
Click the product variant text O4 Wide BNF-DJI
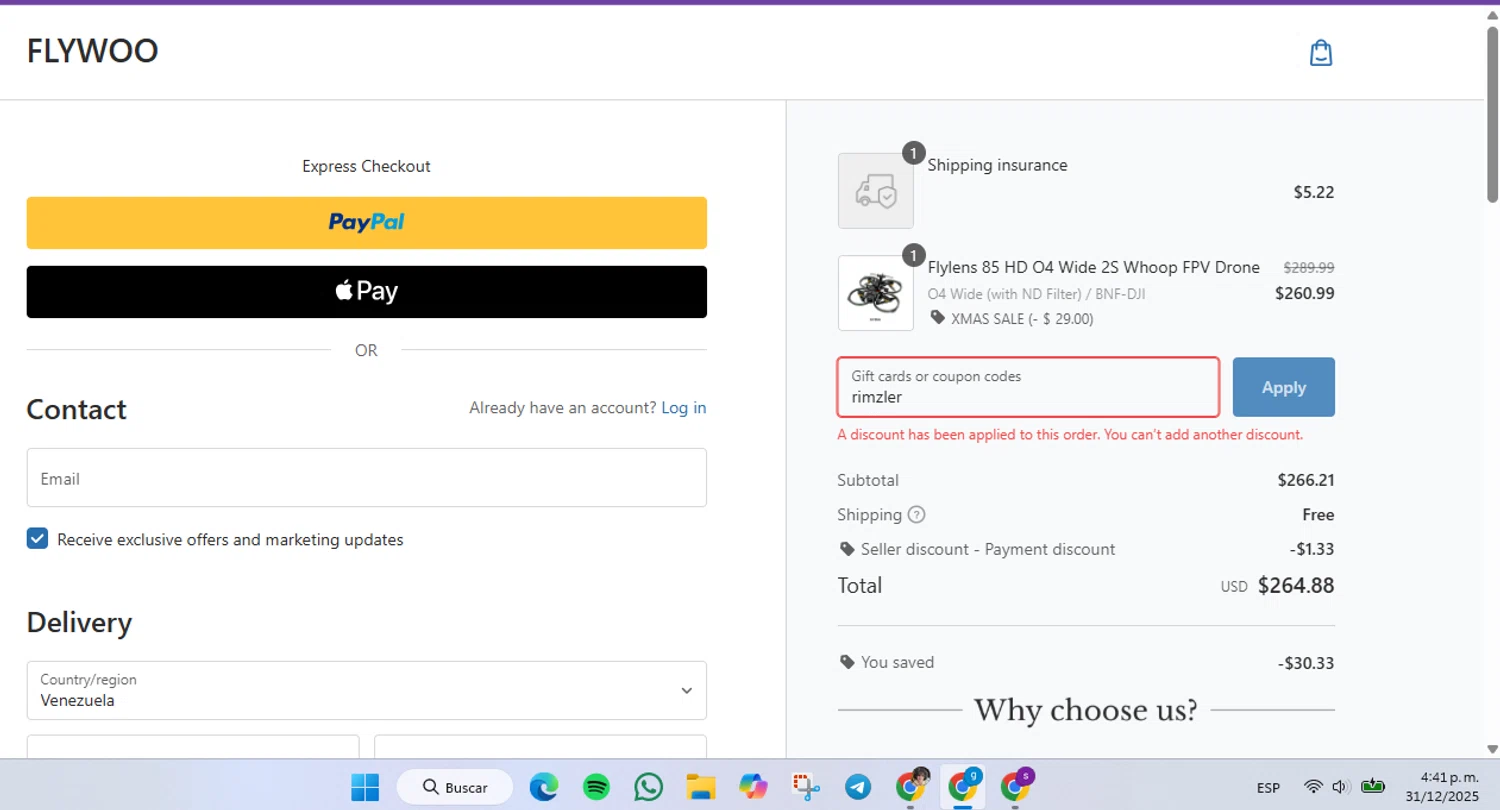[x=1036, y=294]
